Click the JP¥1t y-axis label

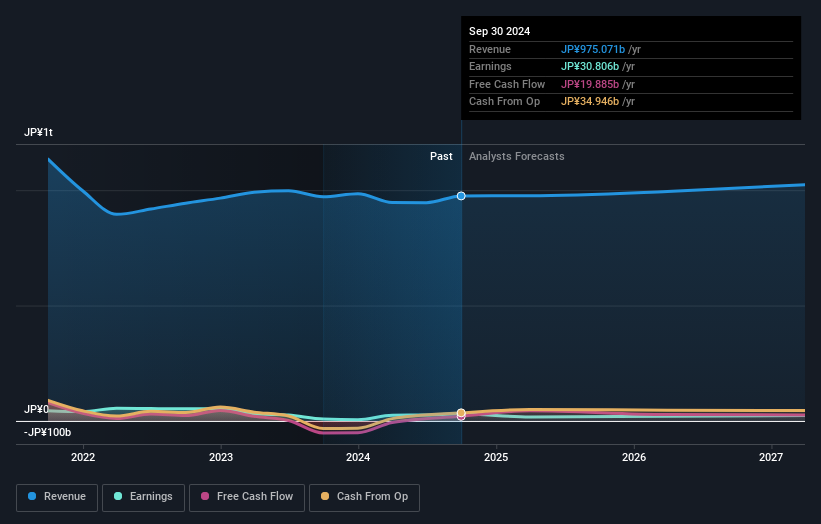pyautogui.click(x=38, y=132)
